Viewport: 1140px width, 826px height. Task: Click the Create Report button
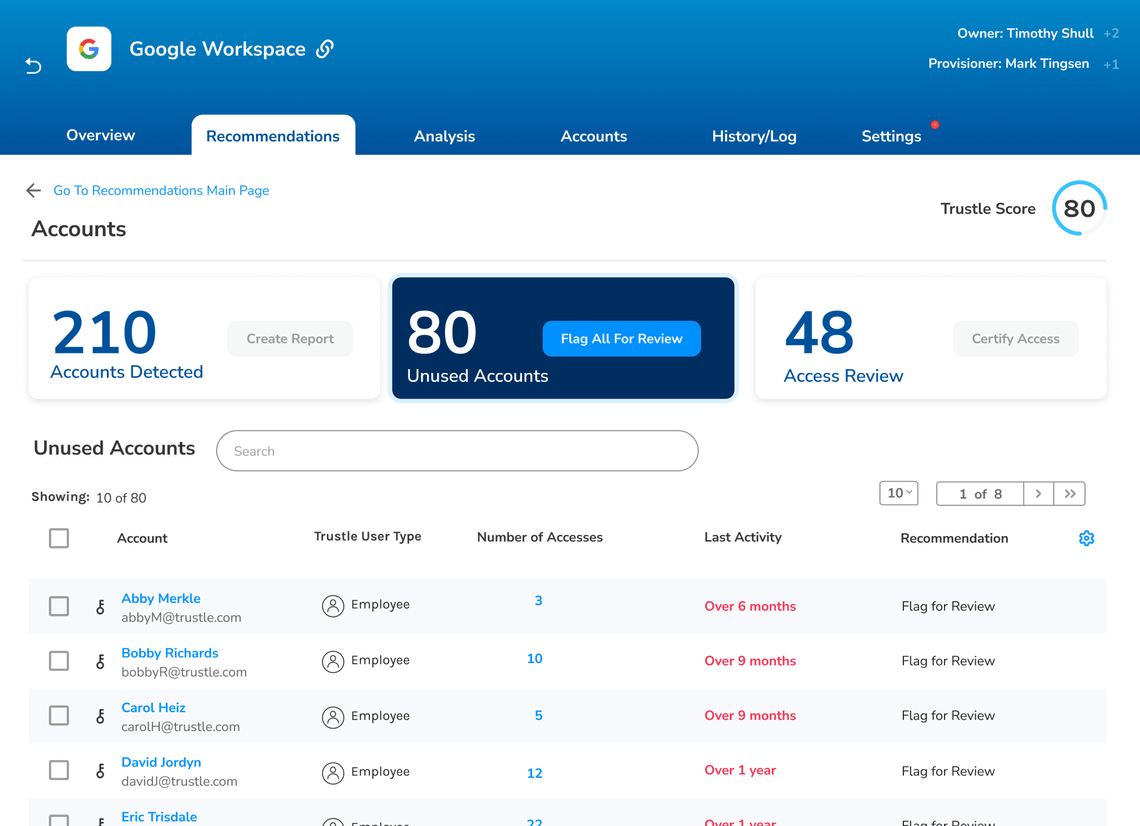coord(290,339)
